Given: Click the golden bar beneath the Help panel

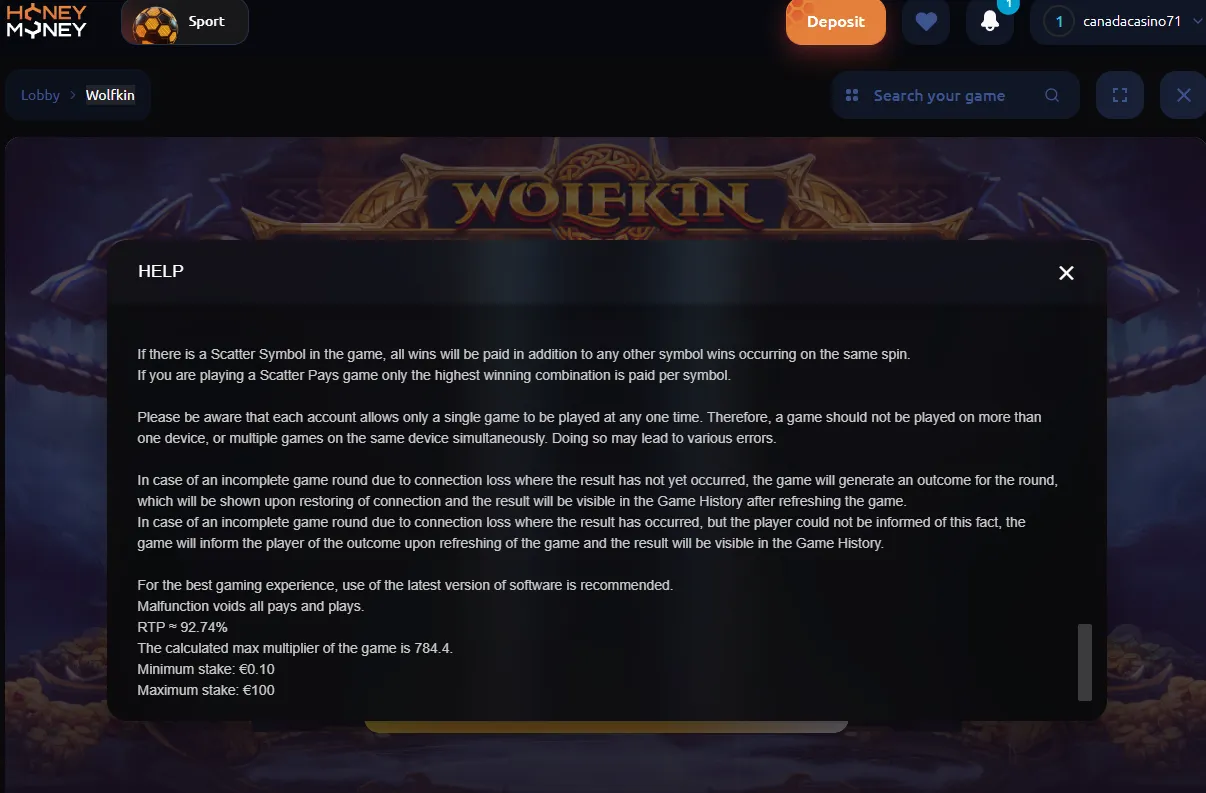Looking at the screenshot, I should [x=606, y=726].
